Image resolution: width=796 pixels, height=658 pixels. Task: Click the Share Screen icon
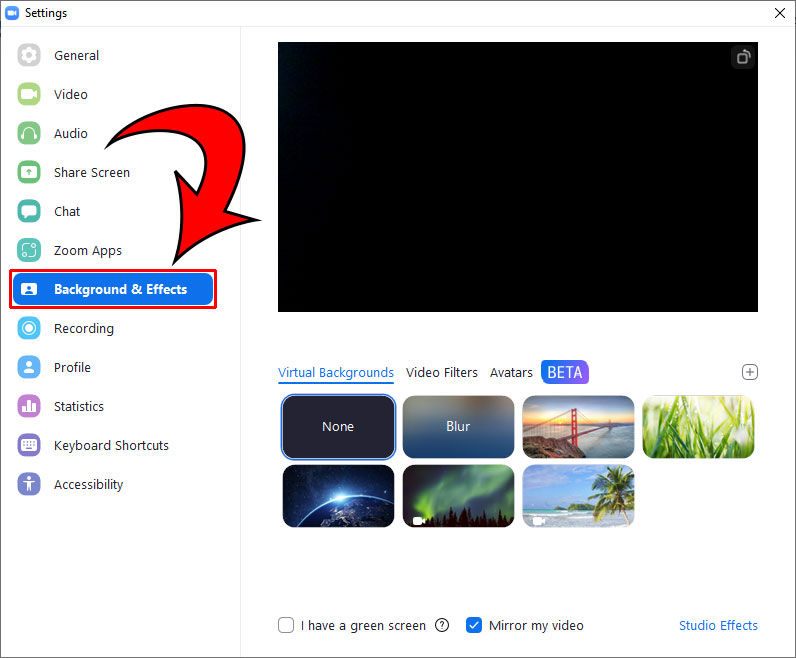29,172
